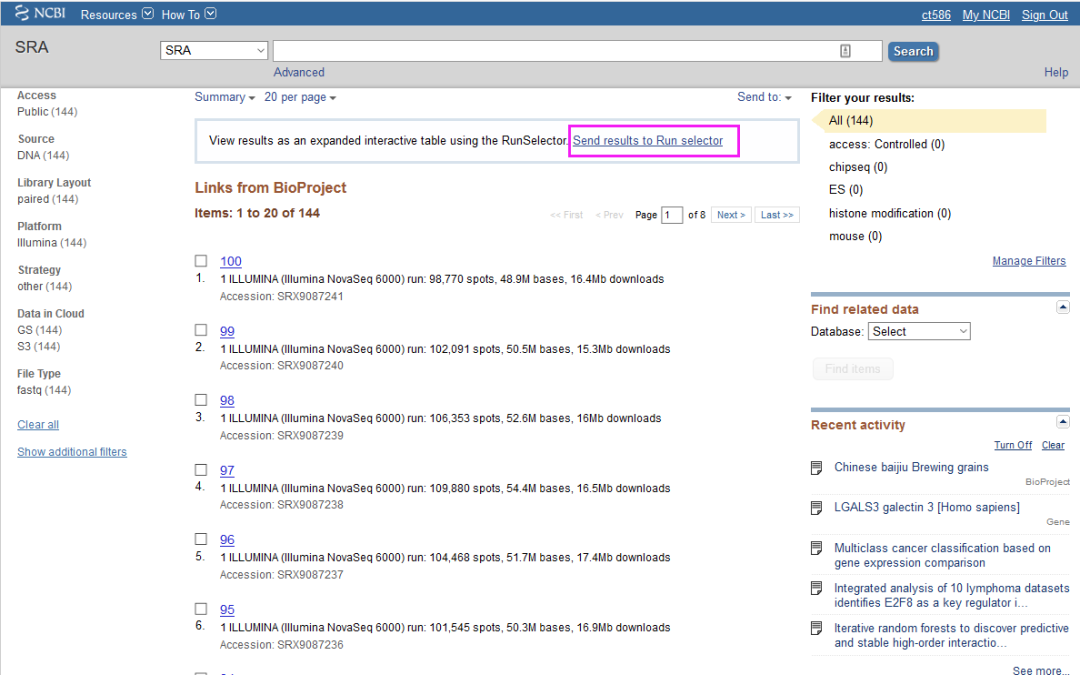The image size is (1080, 675).
Task: Expand the Resources menu
Action: click(117, 14)
